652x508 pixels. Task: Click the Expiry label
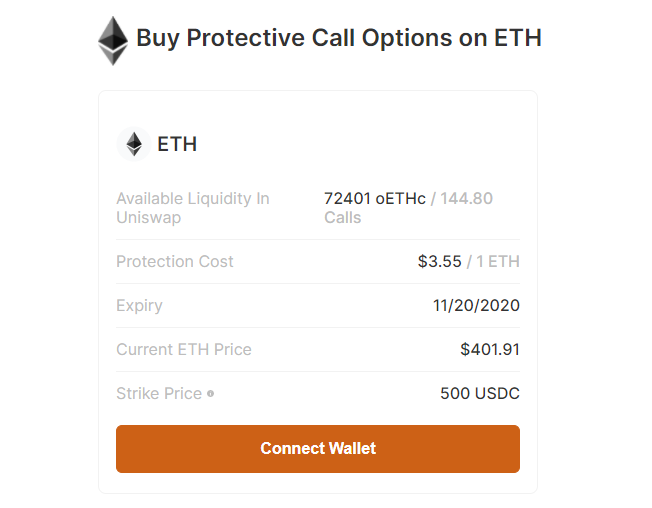click(139, 306)
